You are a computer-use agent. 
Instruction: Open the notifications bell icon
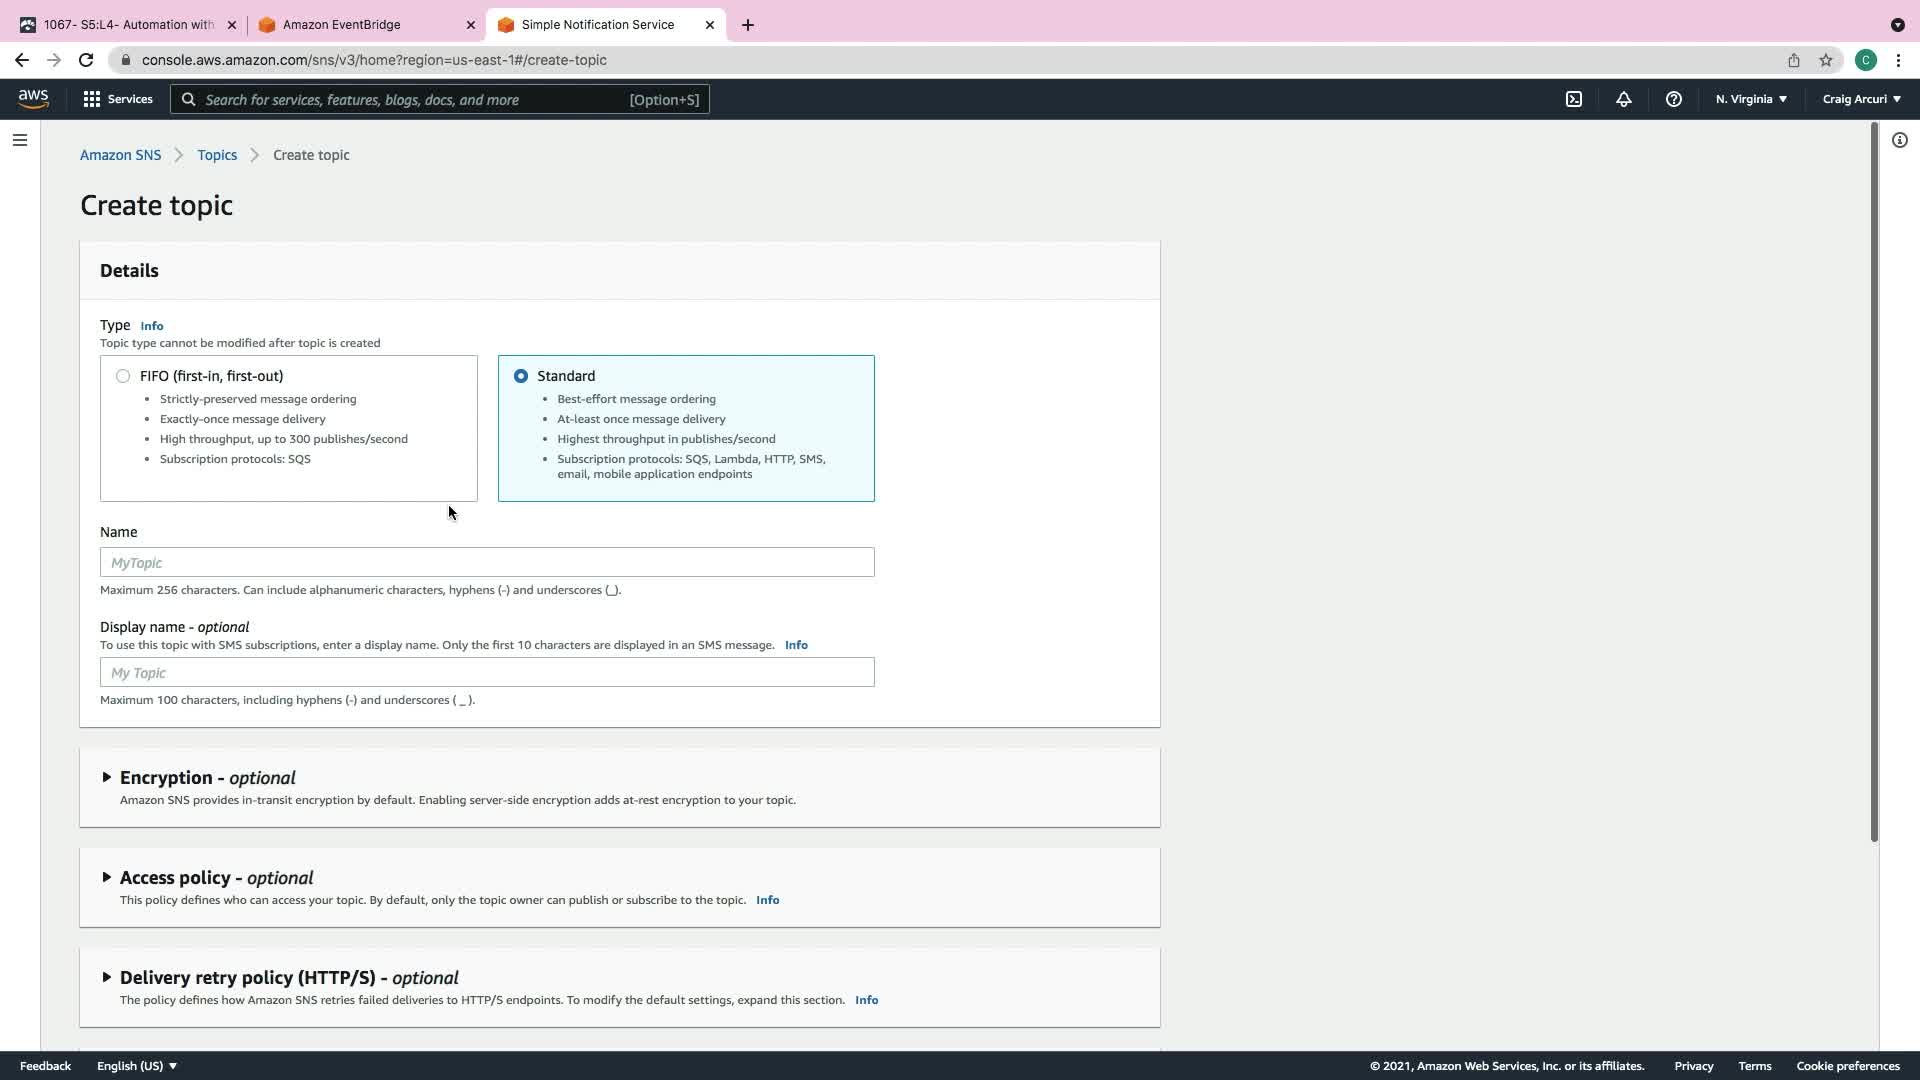[1623, 99]
